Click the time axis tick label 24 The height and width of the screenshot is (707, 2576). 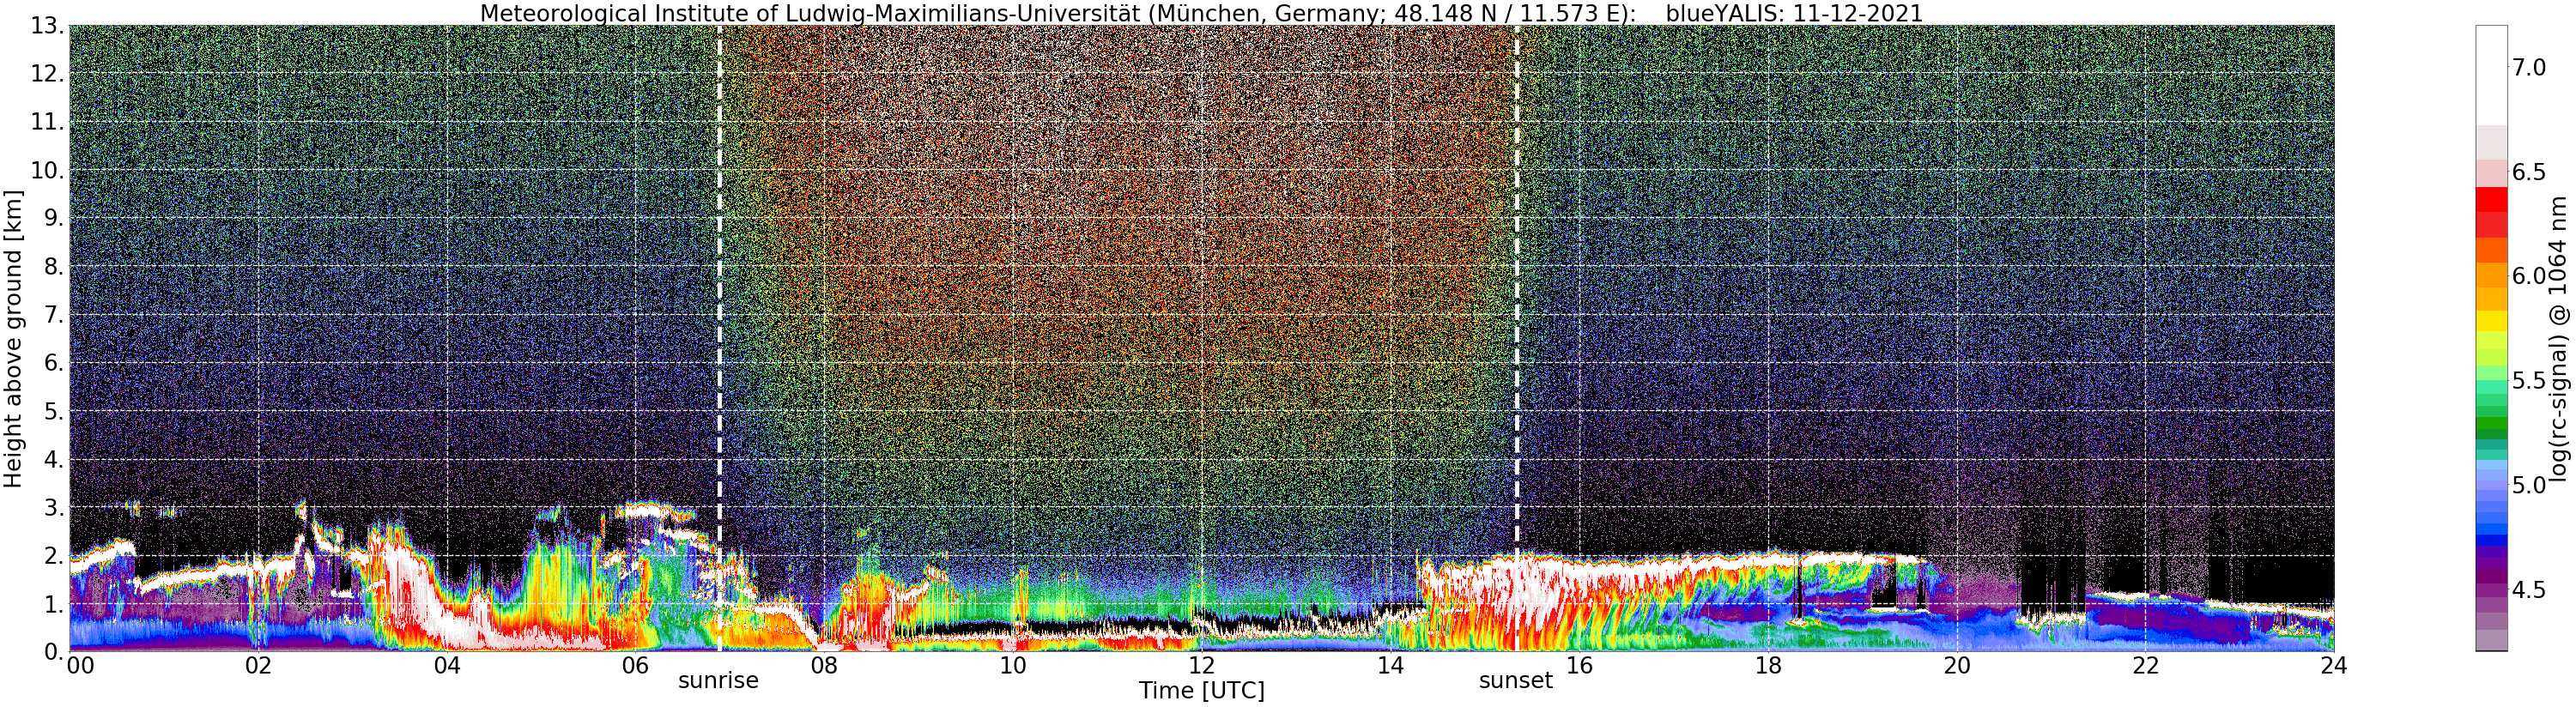(x=2334, y=665)
